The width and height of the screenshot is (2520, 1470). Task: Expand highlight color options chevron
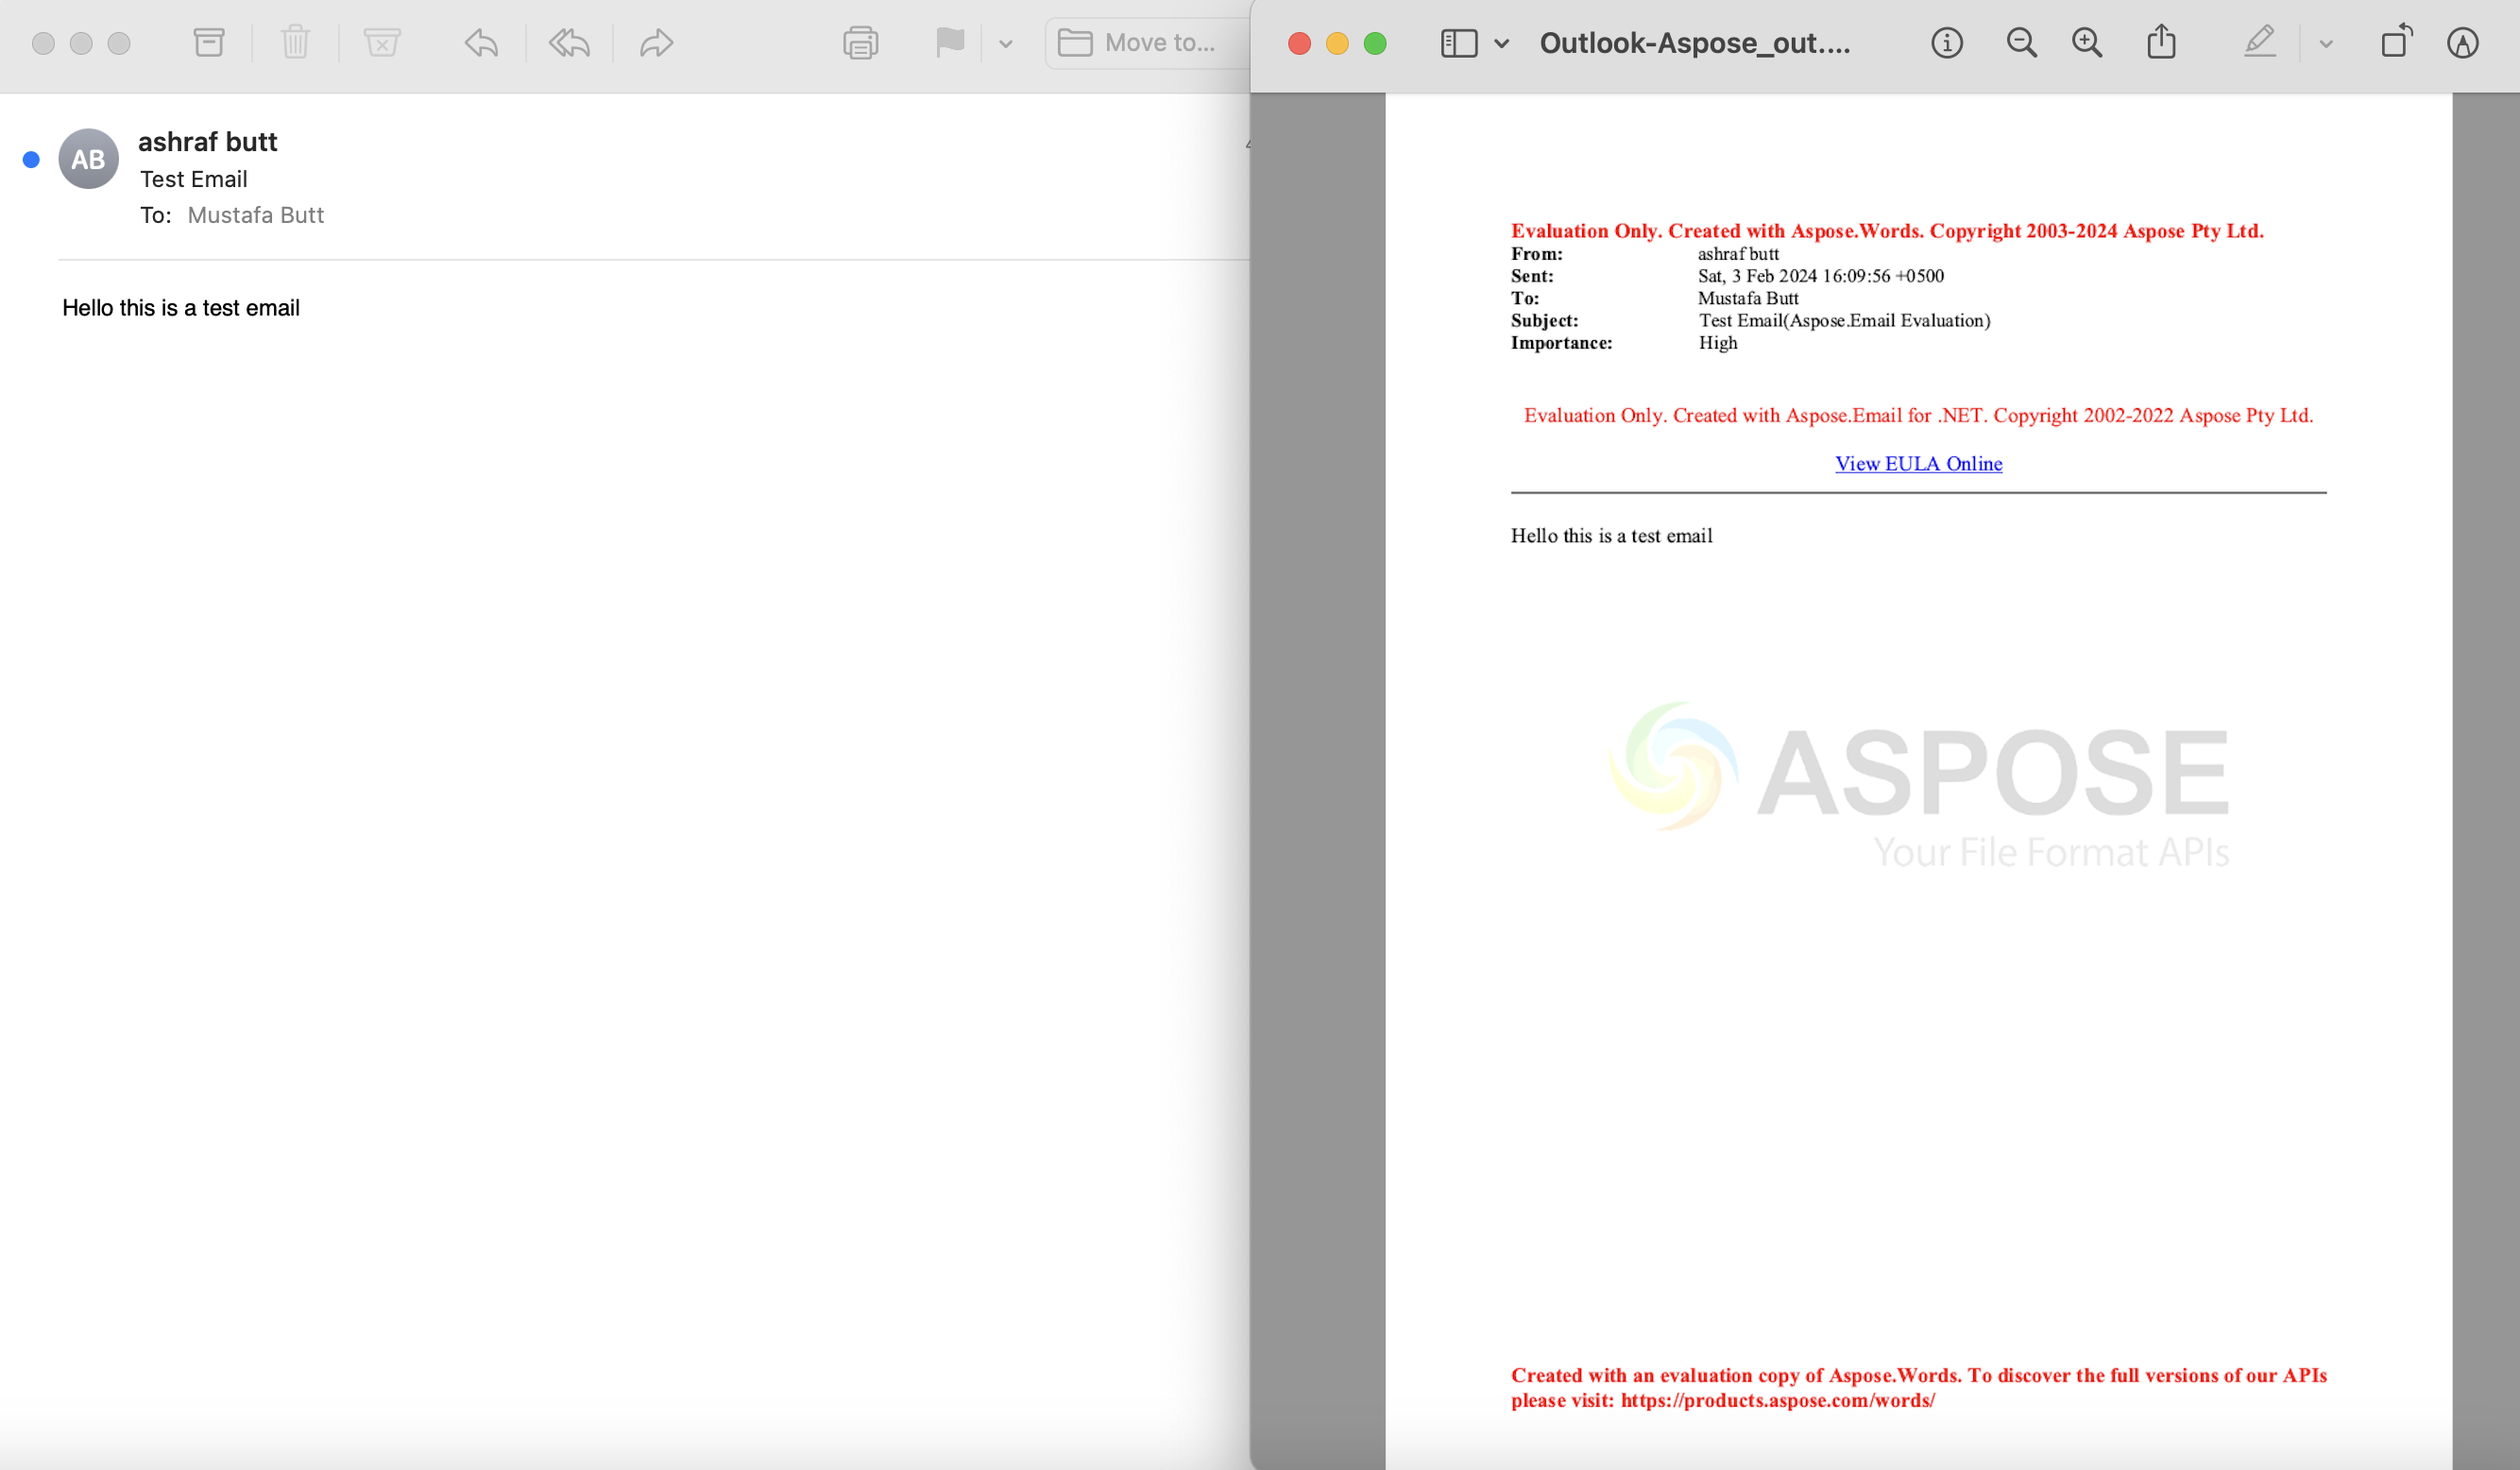(2326, 43)
